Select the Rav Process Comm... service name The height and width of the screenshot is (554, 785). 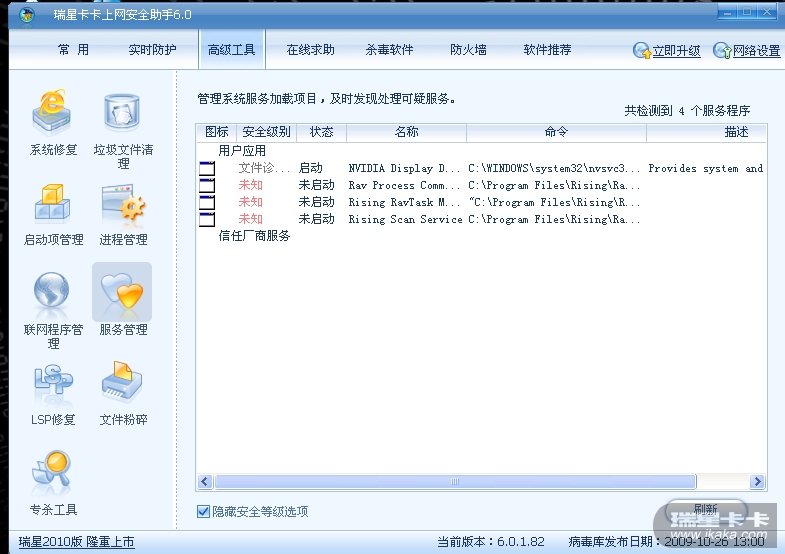coord(404,185)
